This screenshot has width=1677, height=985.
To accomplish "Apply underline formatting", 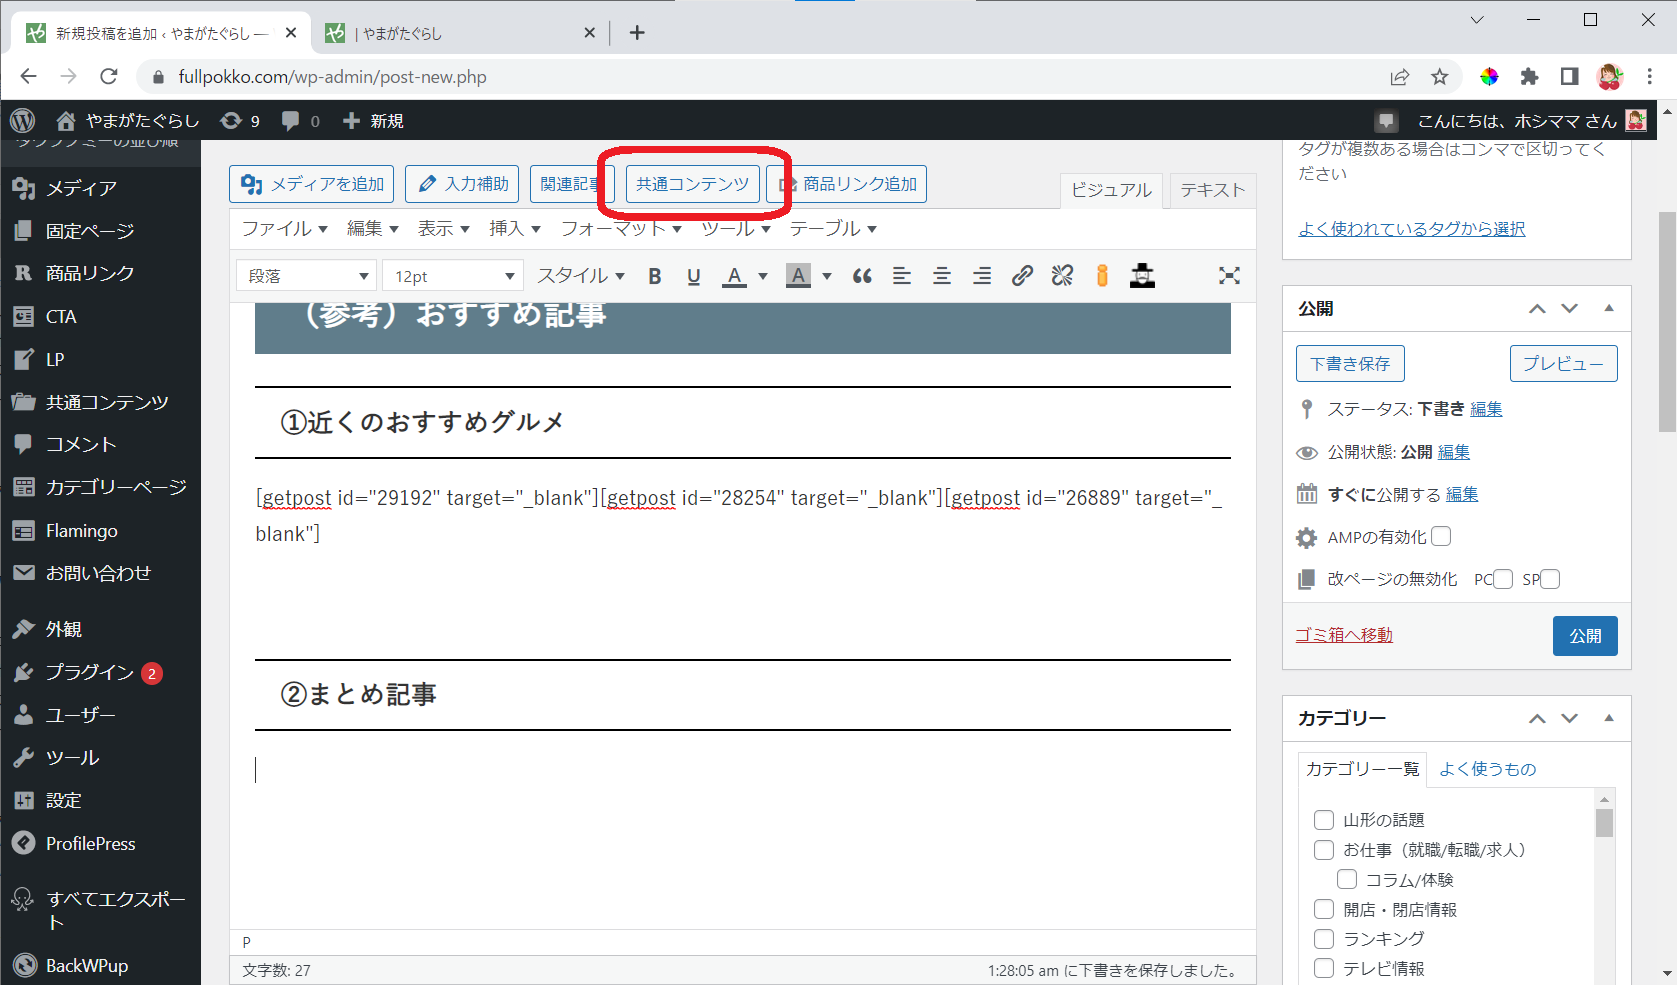I will pos(694,276).
